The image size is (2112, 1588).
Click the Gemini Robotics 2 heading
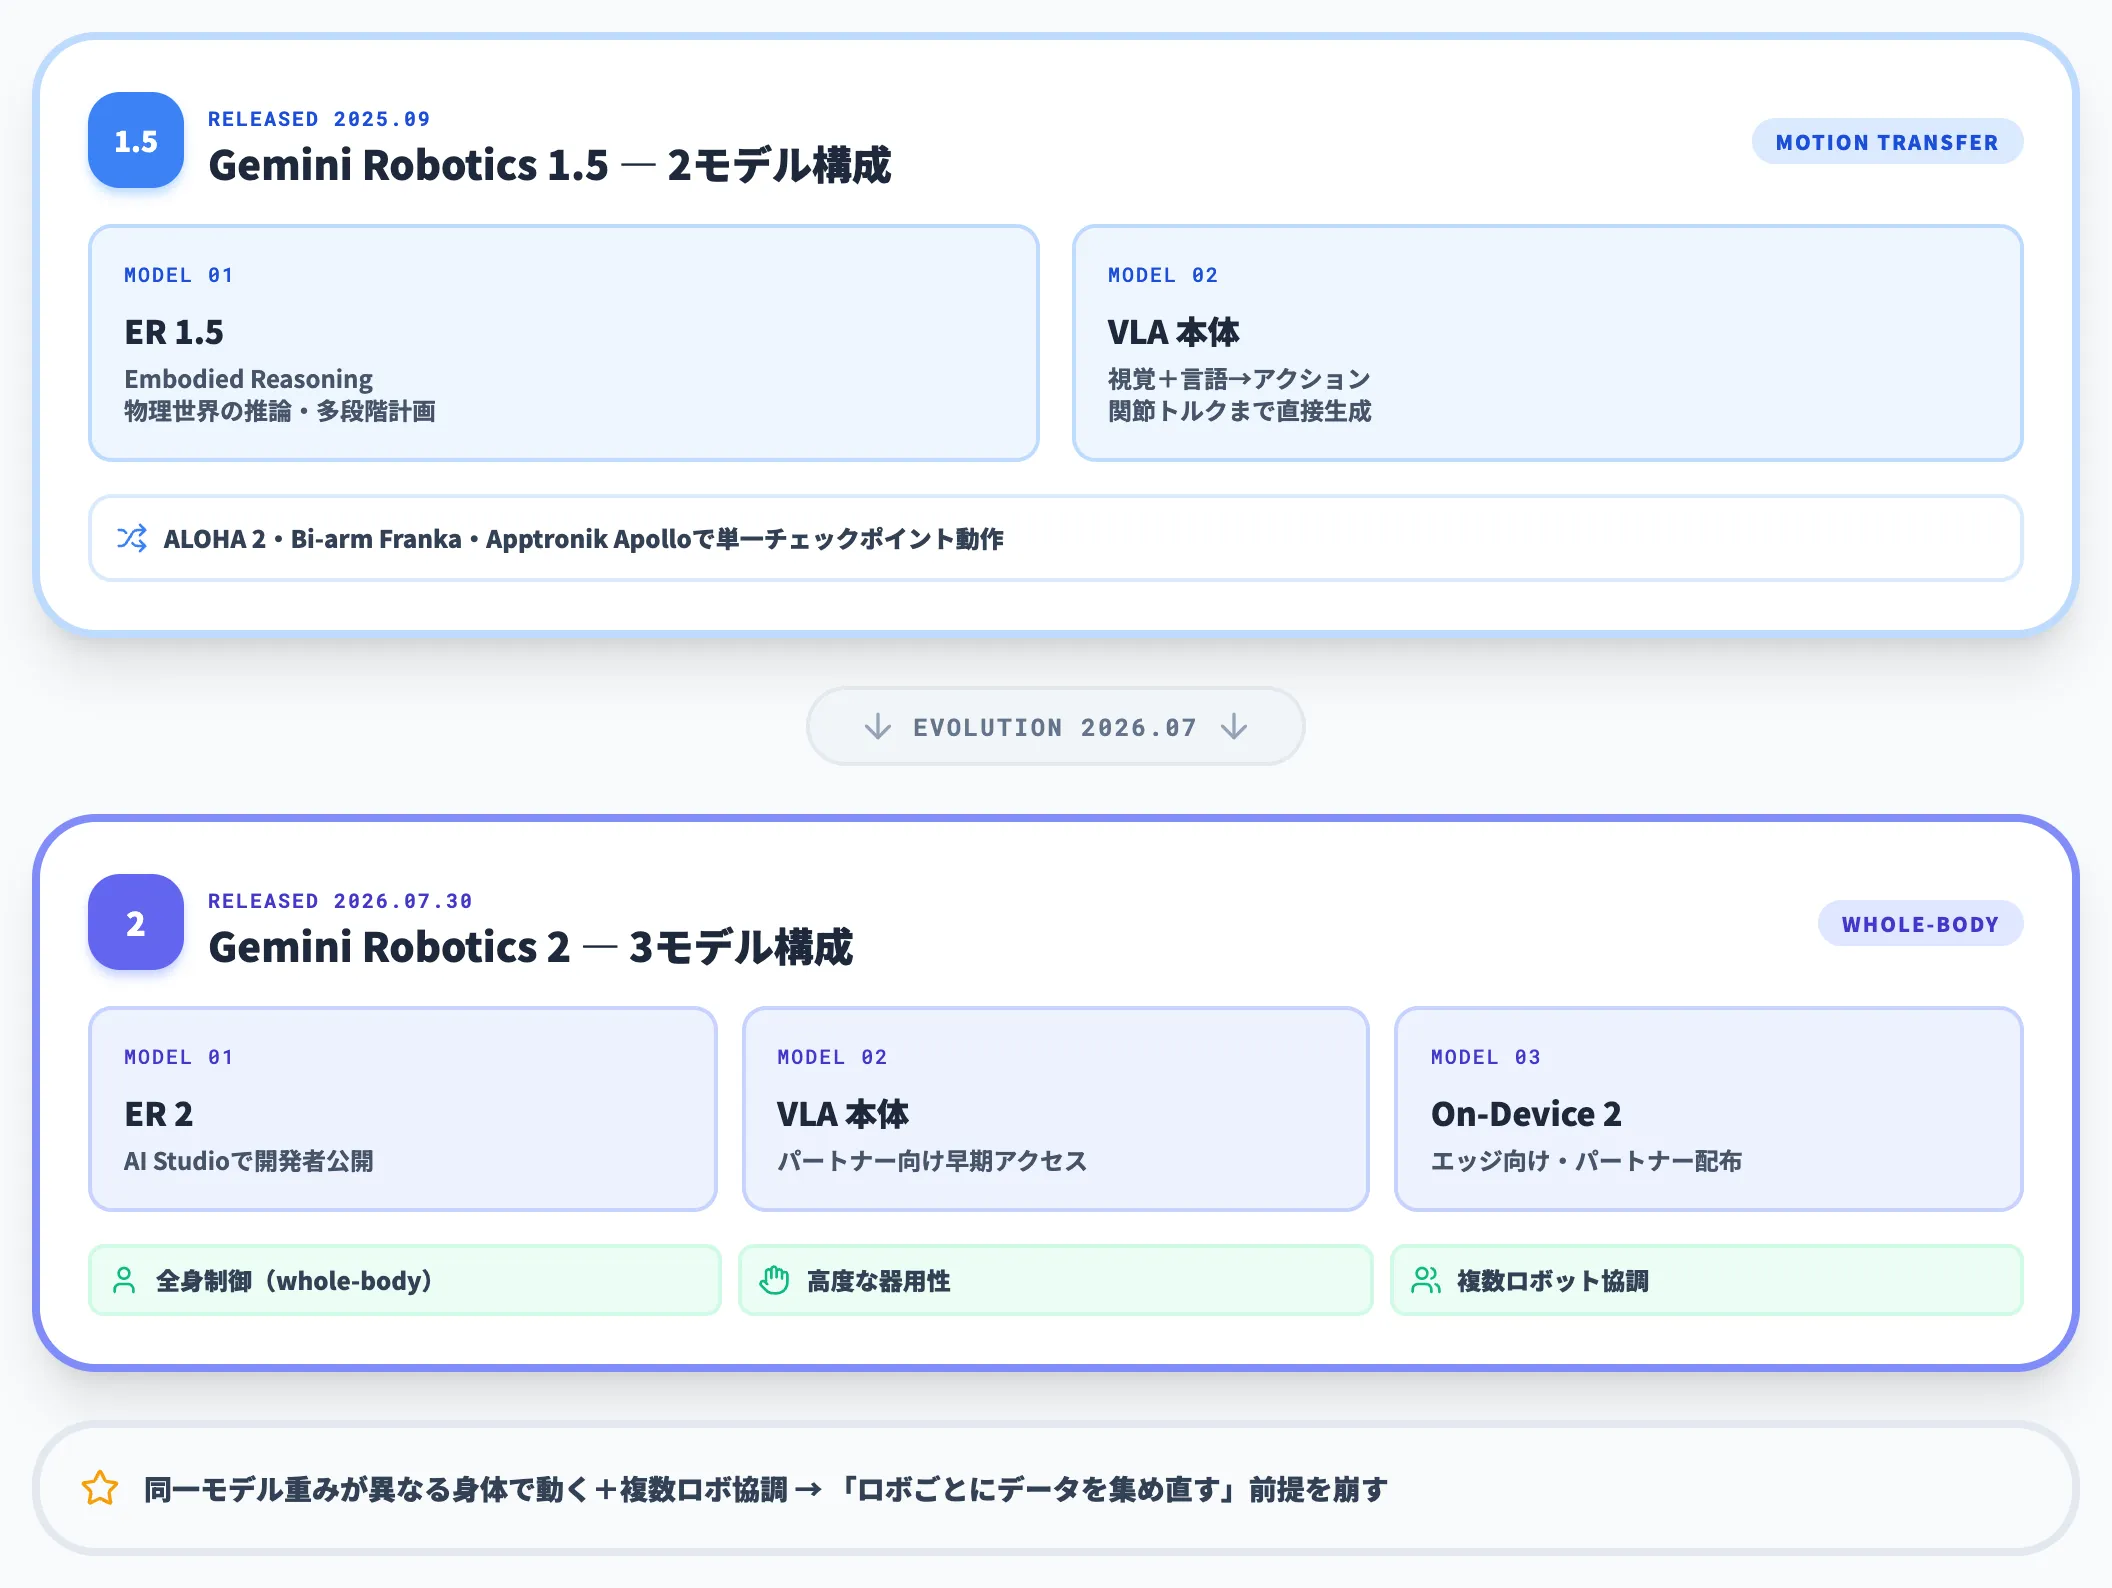point(530,947)
